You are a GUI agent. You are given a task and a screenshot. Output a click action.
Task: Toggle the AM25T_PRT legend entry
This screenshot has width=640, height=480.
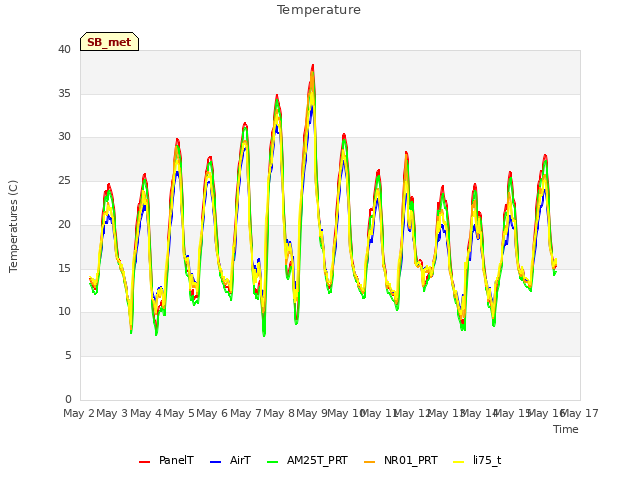[307, 461]
